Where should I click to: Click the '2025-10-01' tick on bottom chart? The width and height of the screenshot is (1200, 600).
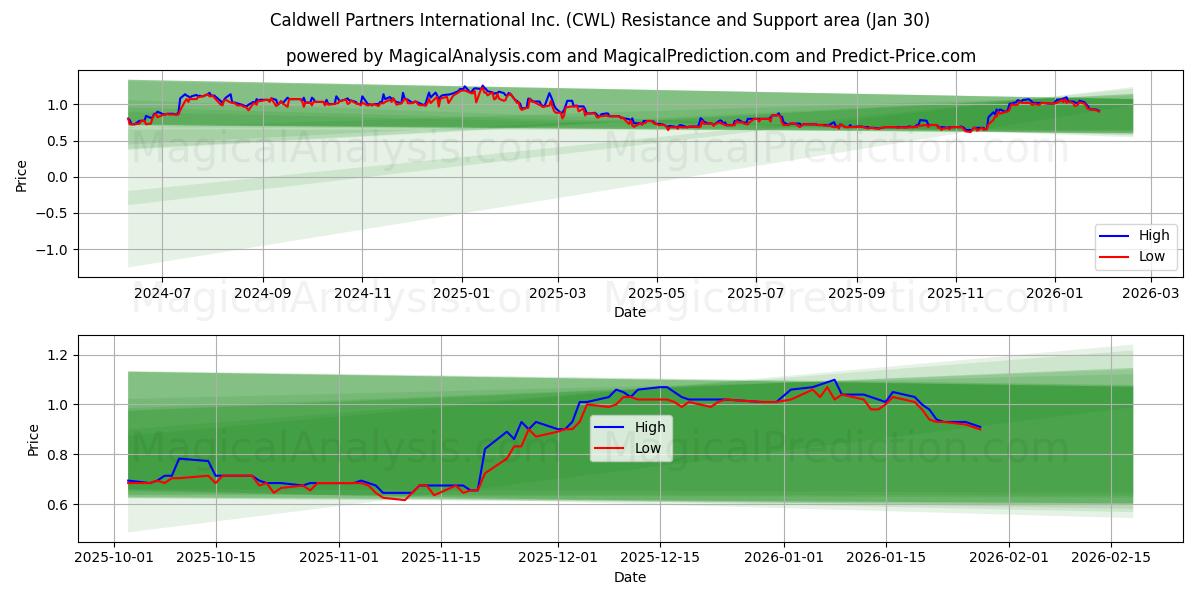[x=114, y=558]
